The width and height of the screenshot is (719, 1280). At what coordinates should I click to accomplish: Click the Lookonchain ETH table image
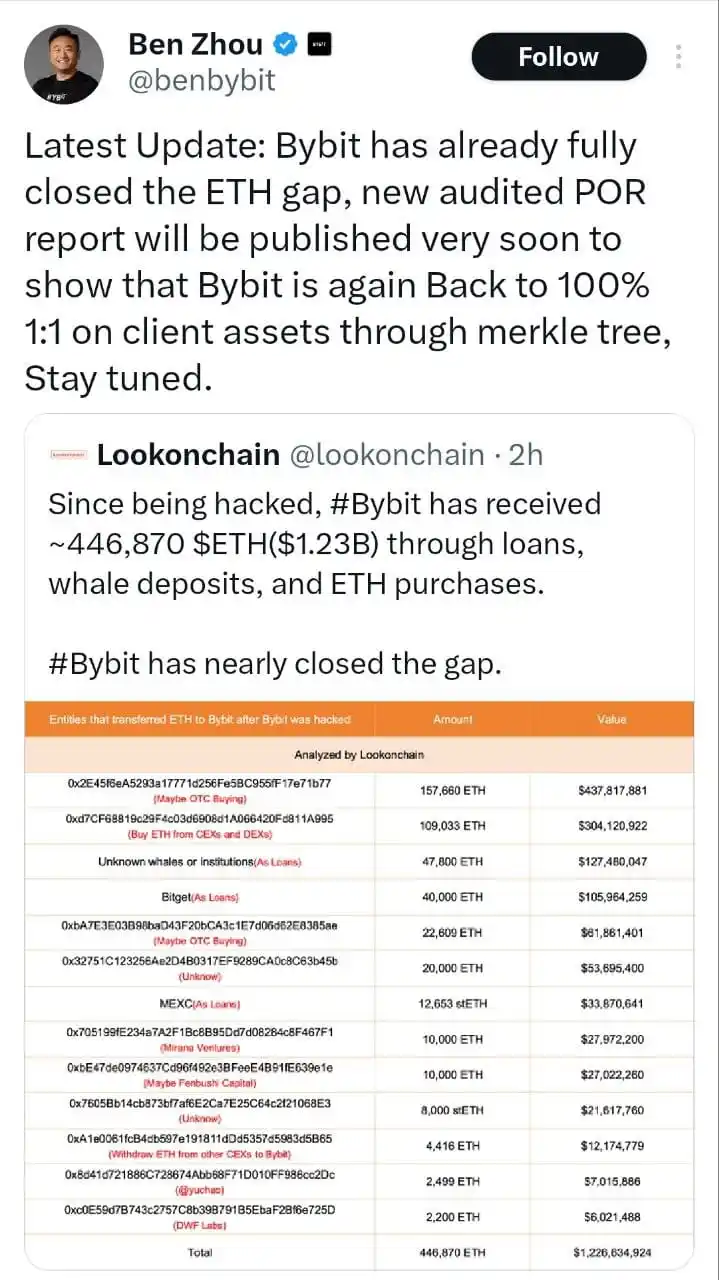tap(360, 985)
